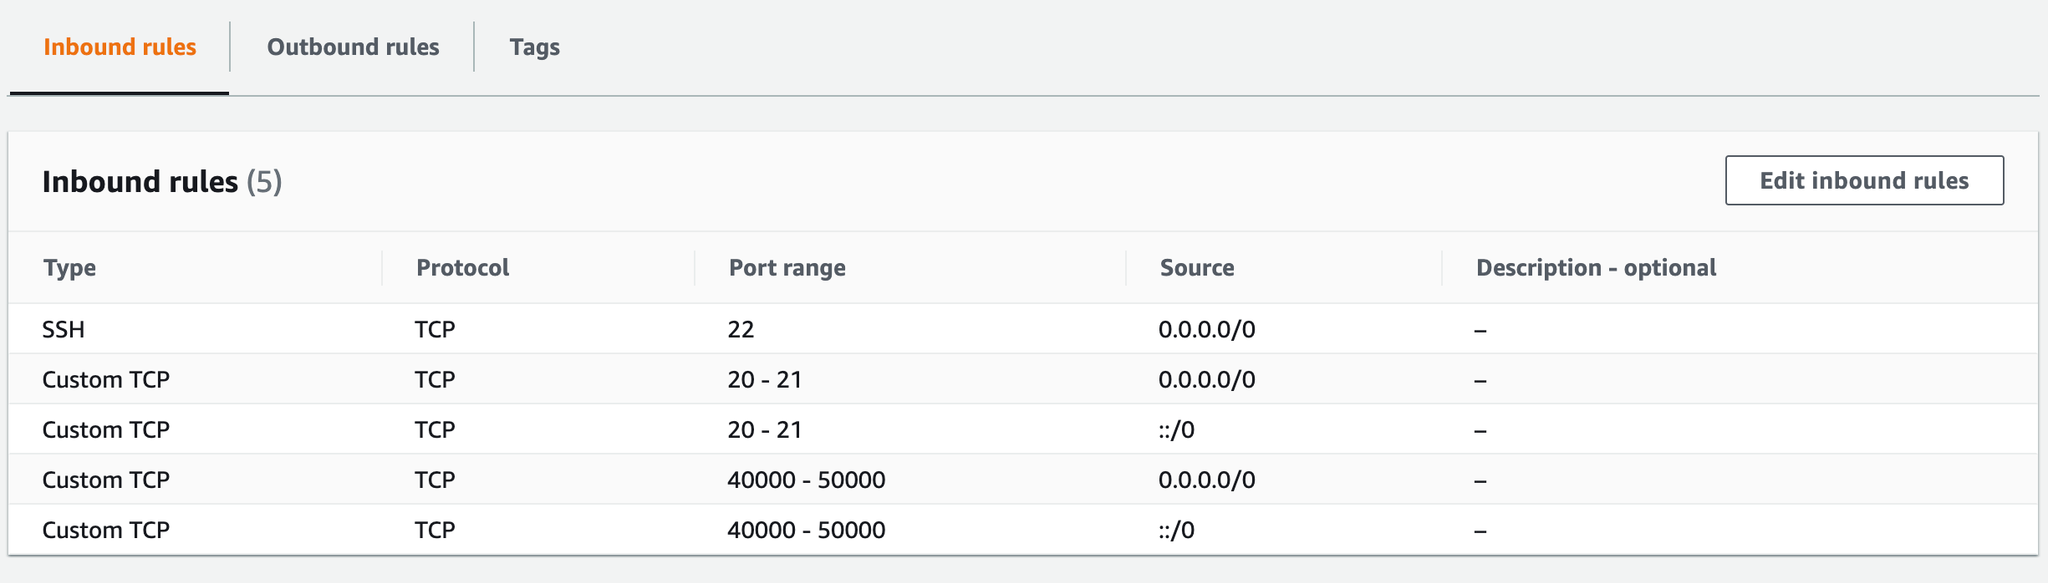Viewport: 2048px width, 583px height.
Task: Click the Source column header
Action: (1197, 268)
